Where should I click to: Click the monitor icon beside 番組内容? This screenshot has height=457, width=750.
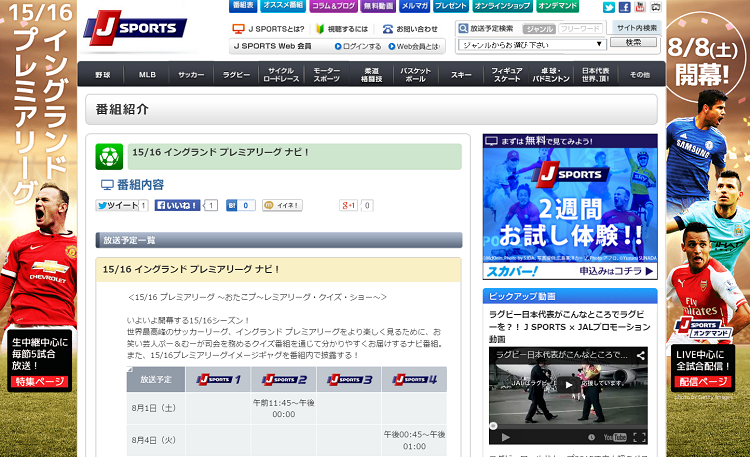(107, 185)
